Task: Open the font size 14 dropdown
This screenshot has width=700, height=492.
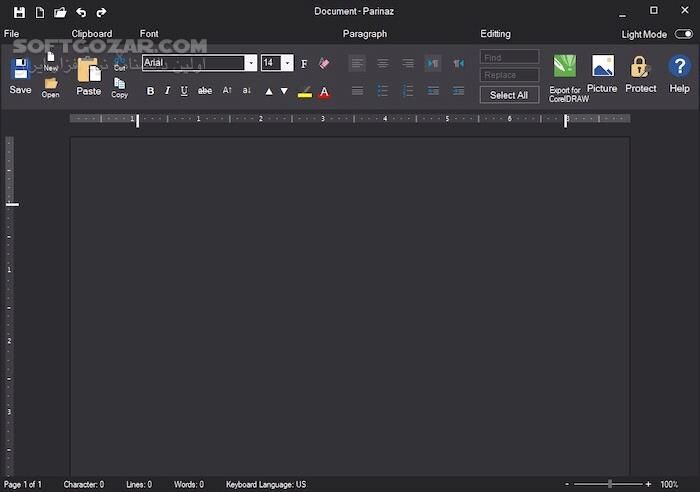Action: click(288, 63)
